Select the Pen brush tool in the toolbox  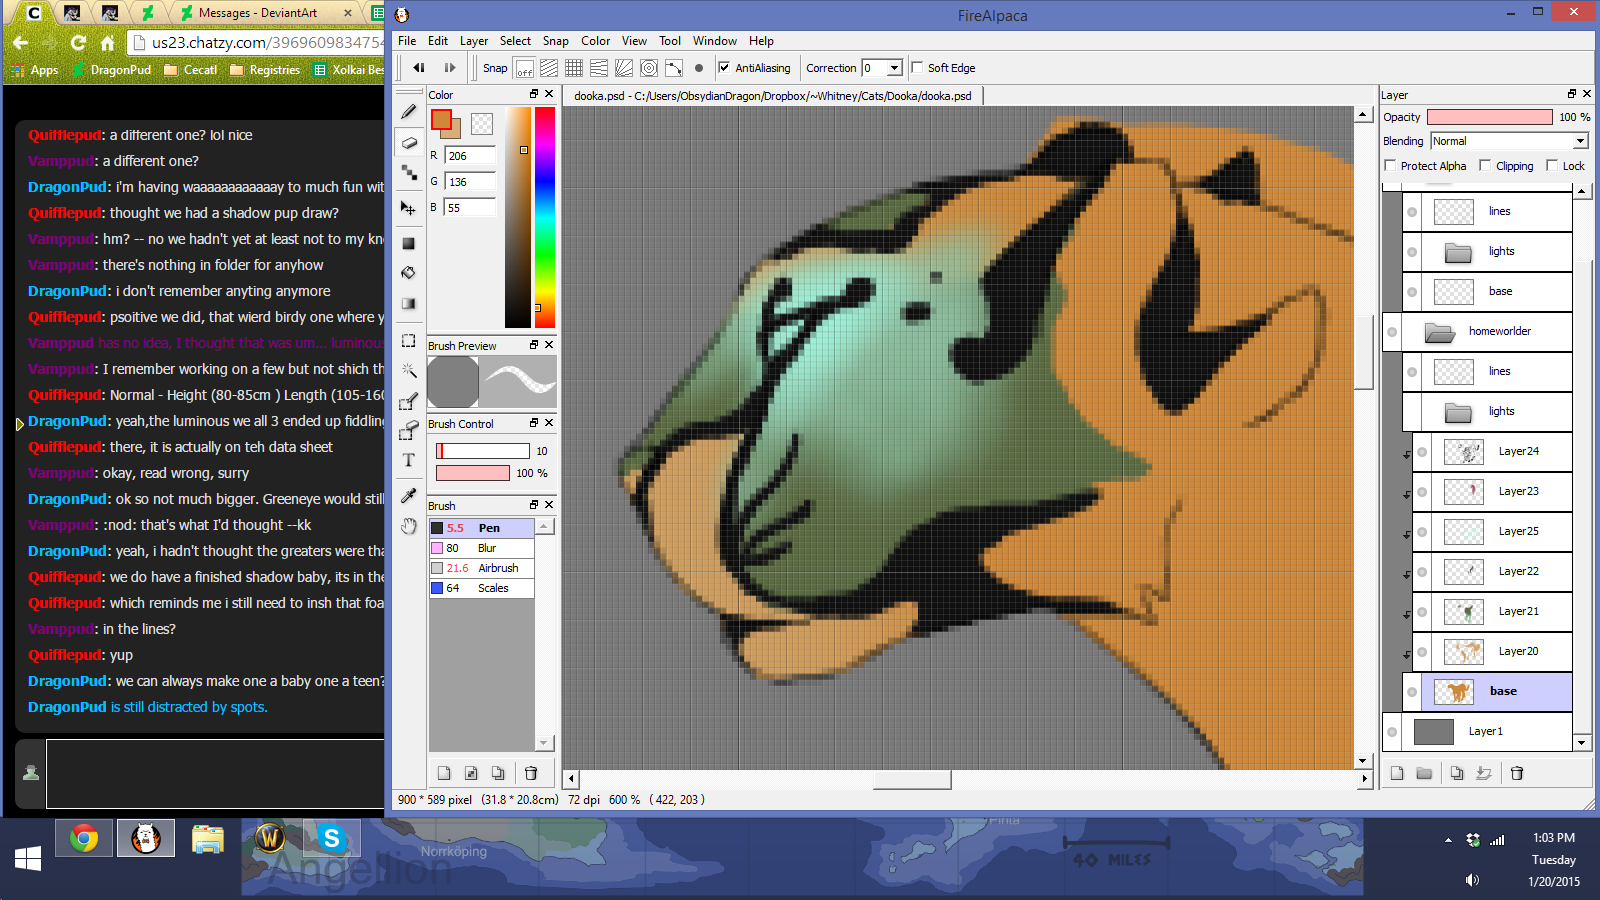(x=408, y=113)
